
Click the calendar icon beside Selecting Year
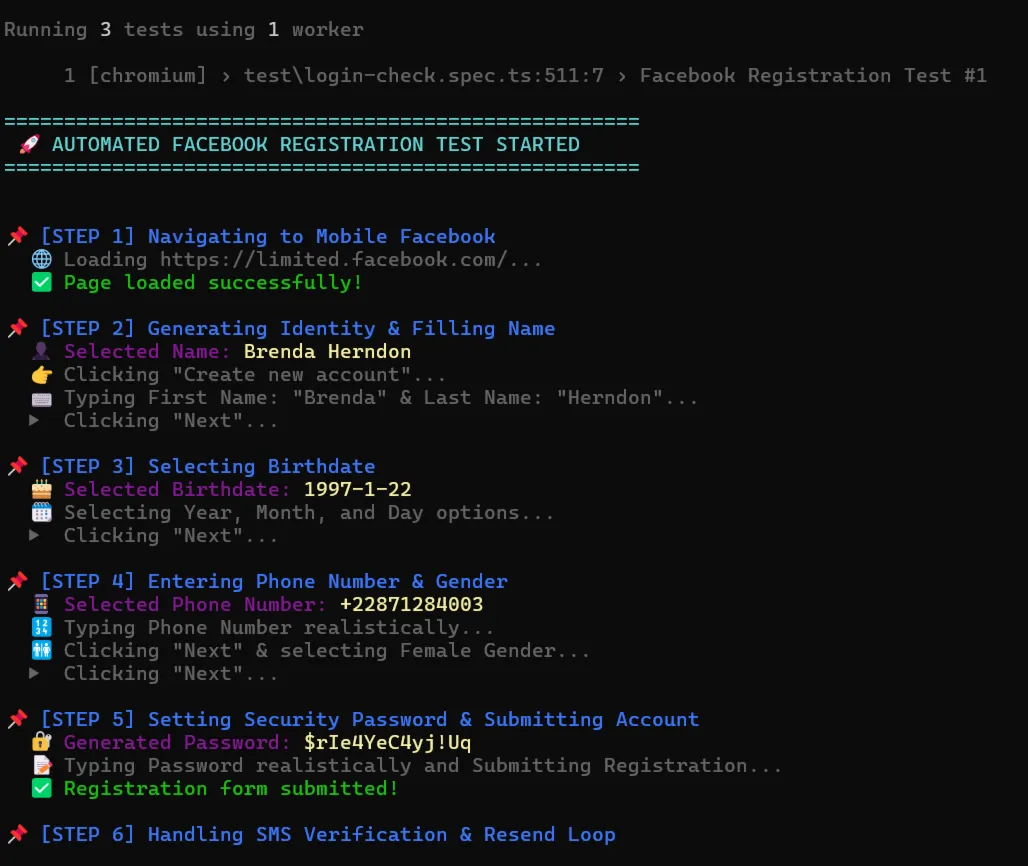[41, 512]
